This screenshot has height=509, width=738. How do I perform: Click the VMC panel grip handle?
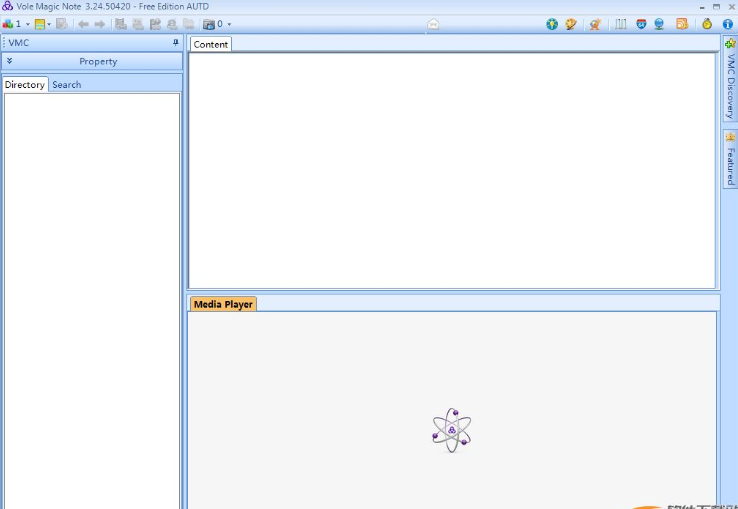(x=4, y=42)
